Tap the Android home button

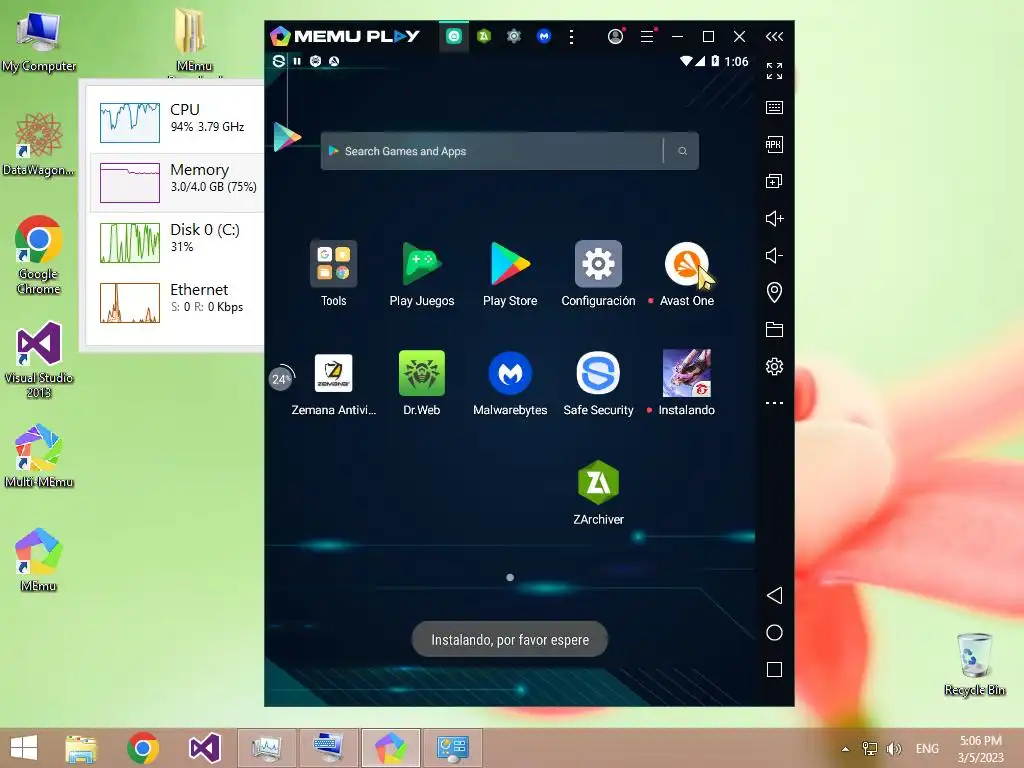tap(774, 632)
